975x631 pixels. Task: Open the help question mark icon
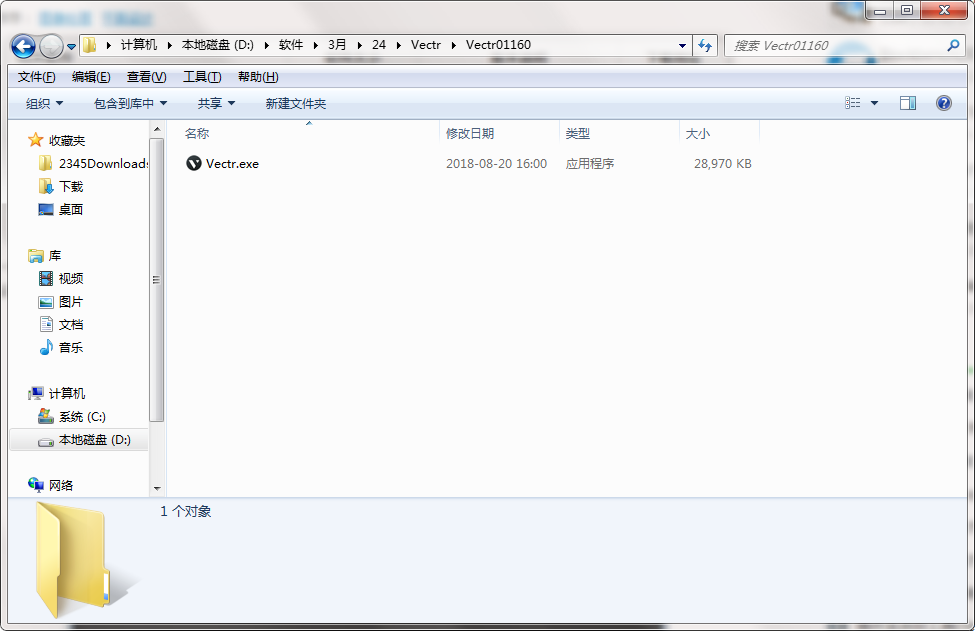[x=943, y=103]
